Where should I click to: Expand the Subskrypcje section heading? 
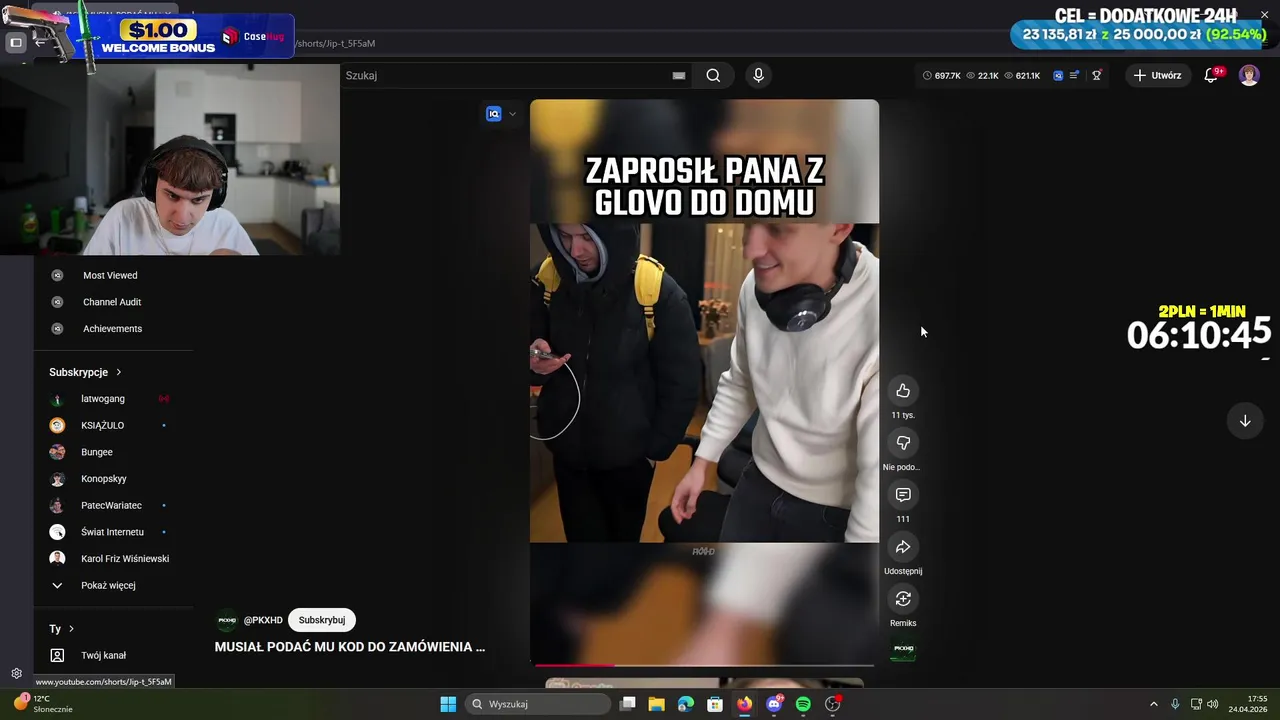(85, 372)
